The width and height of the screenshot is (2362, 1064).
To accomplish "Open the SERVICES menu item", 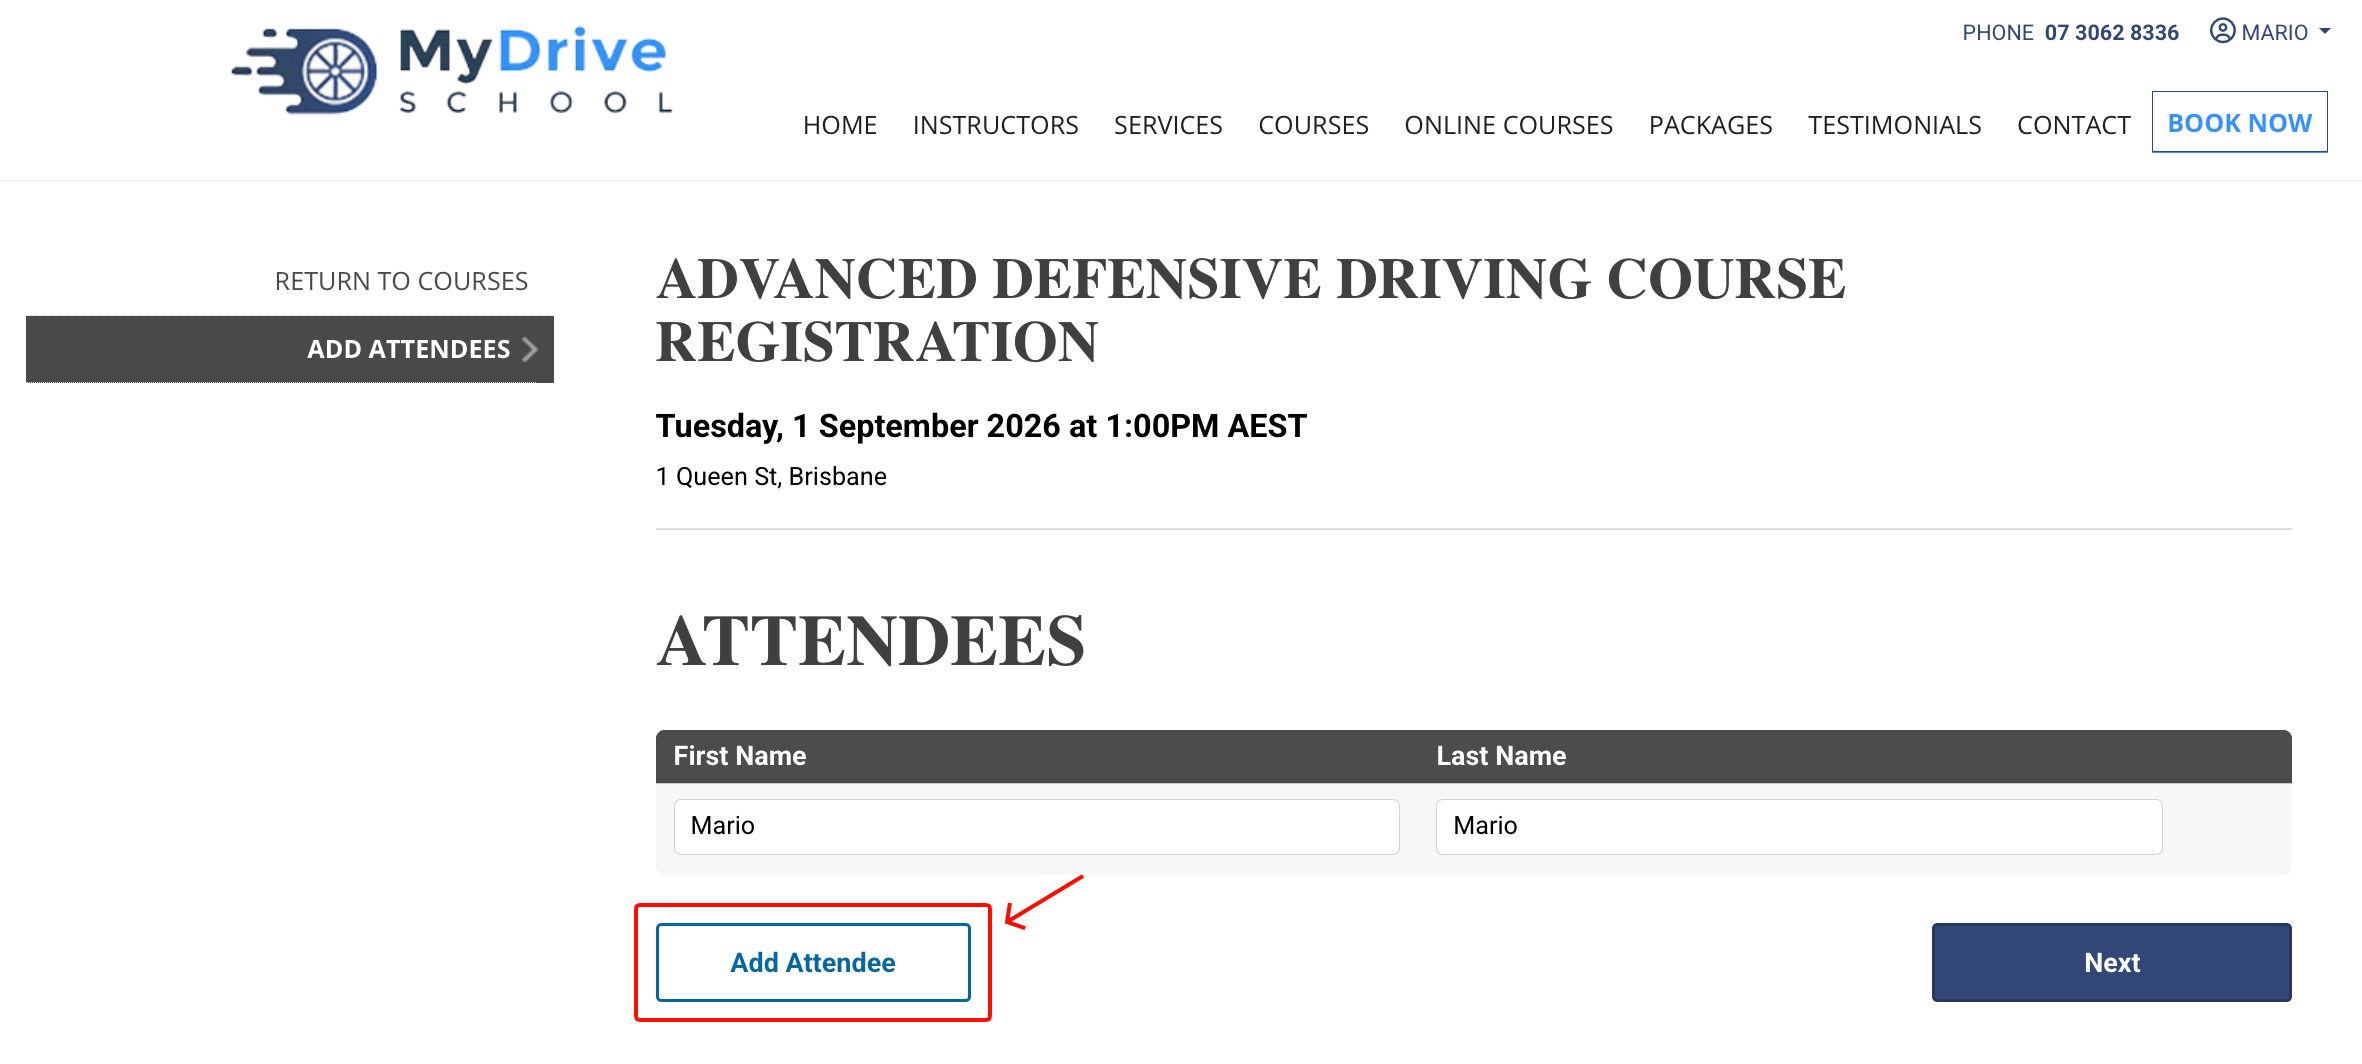I will (1168, 125).
